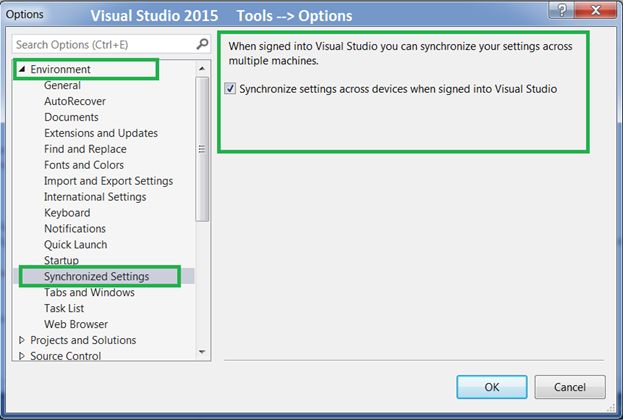
Task: Open International Settings page
Action: [95, 197]
